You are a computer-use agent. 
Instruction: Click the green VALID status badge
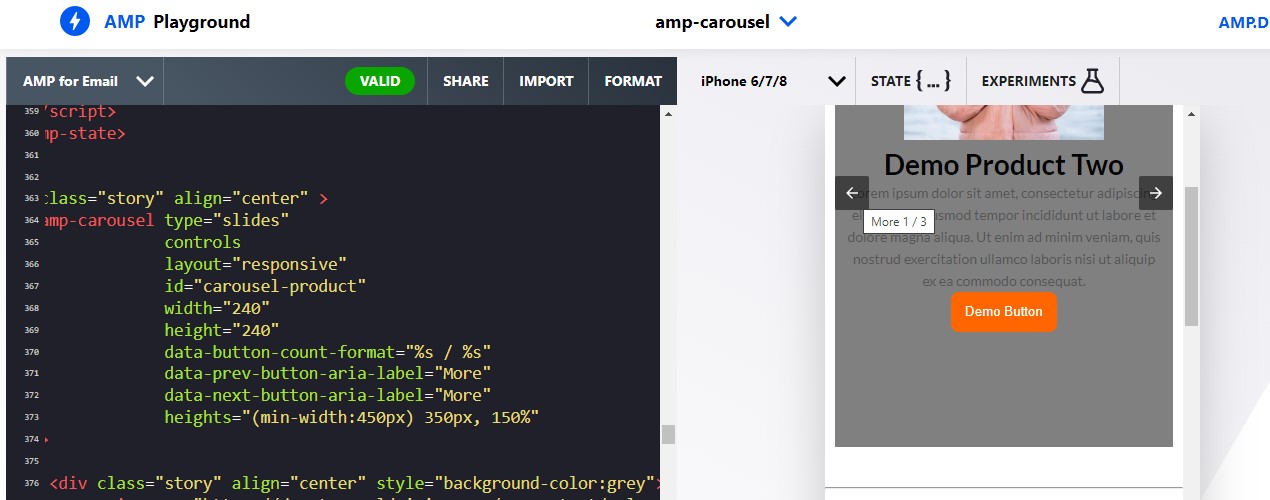[x=380, y=81]
